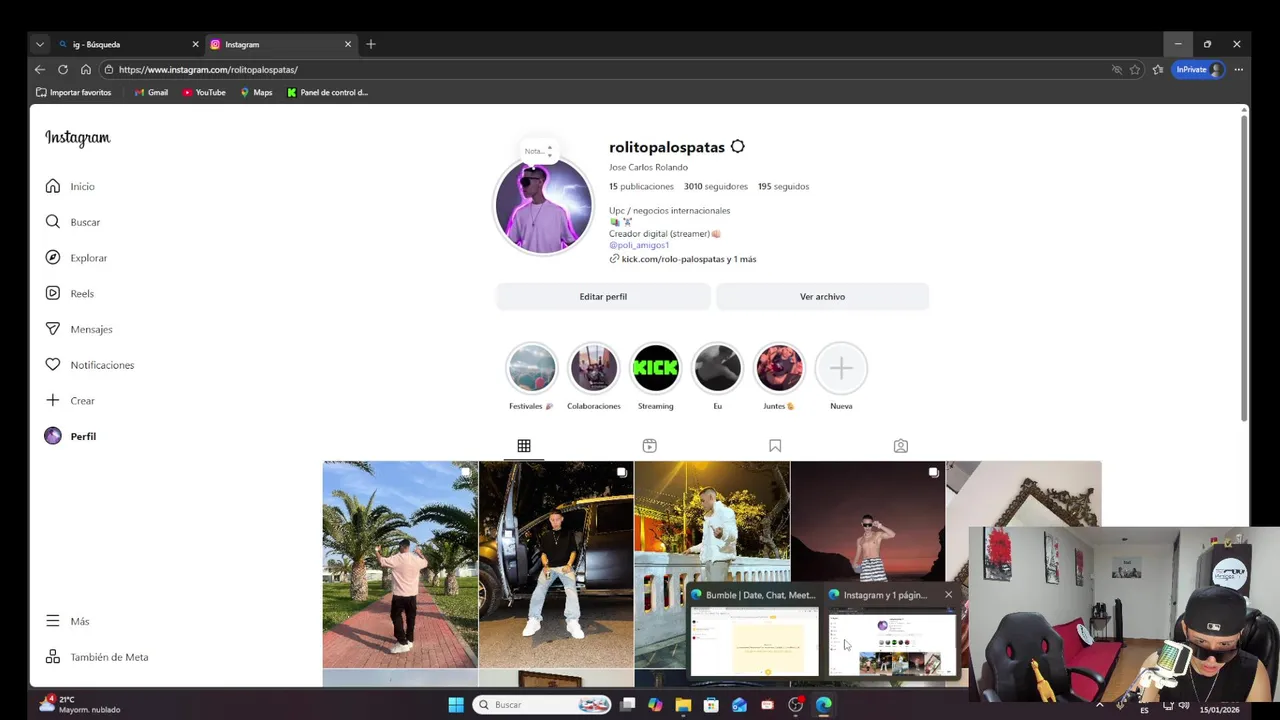
Task: Open profile settings gear next to rolitopalospatas
Action: coord(737,147)
